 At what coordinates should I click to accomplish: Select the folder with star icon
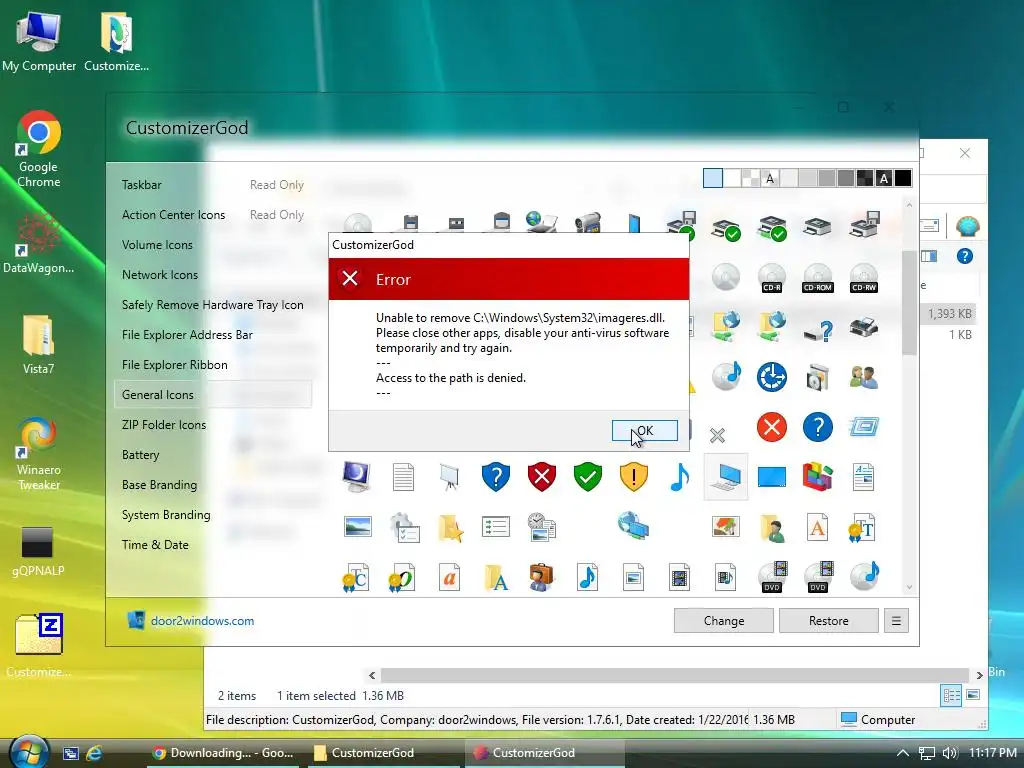click(450, 528)
